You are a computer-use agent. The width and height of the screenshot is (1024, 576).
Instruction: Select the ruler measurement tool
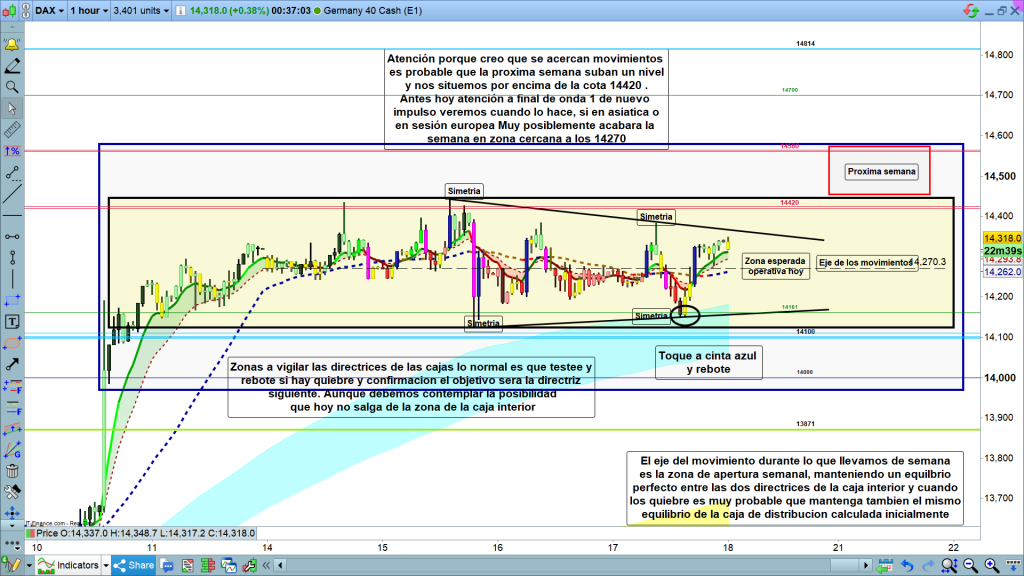coord(12,129)
